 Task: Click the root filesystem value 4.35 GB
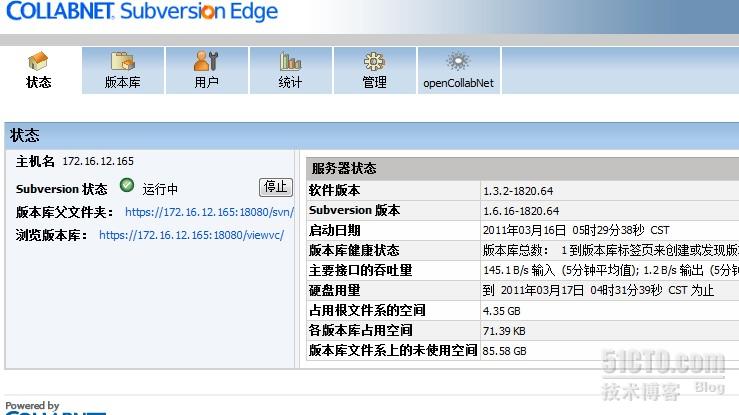501,311
